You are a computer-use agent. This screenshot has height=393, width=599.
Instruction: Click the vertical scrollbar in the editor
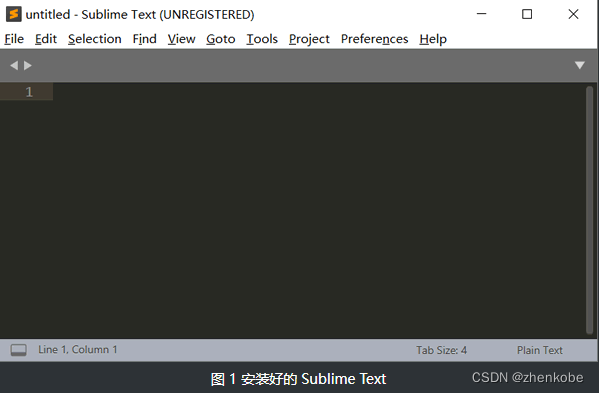click(x=589, y=210)
